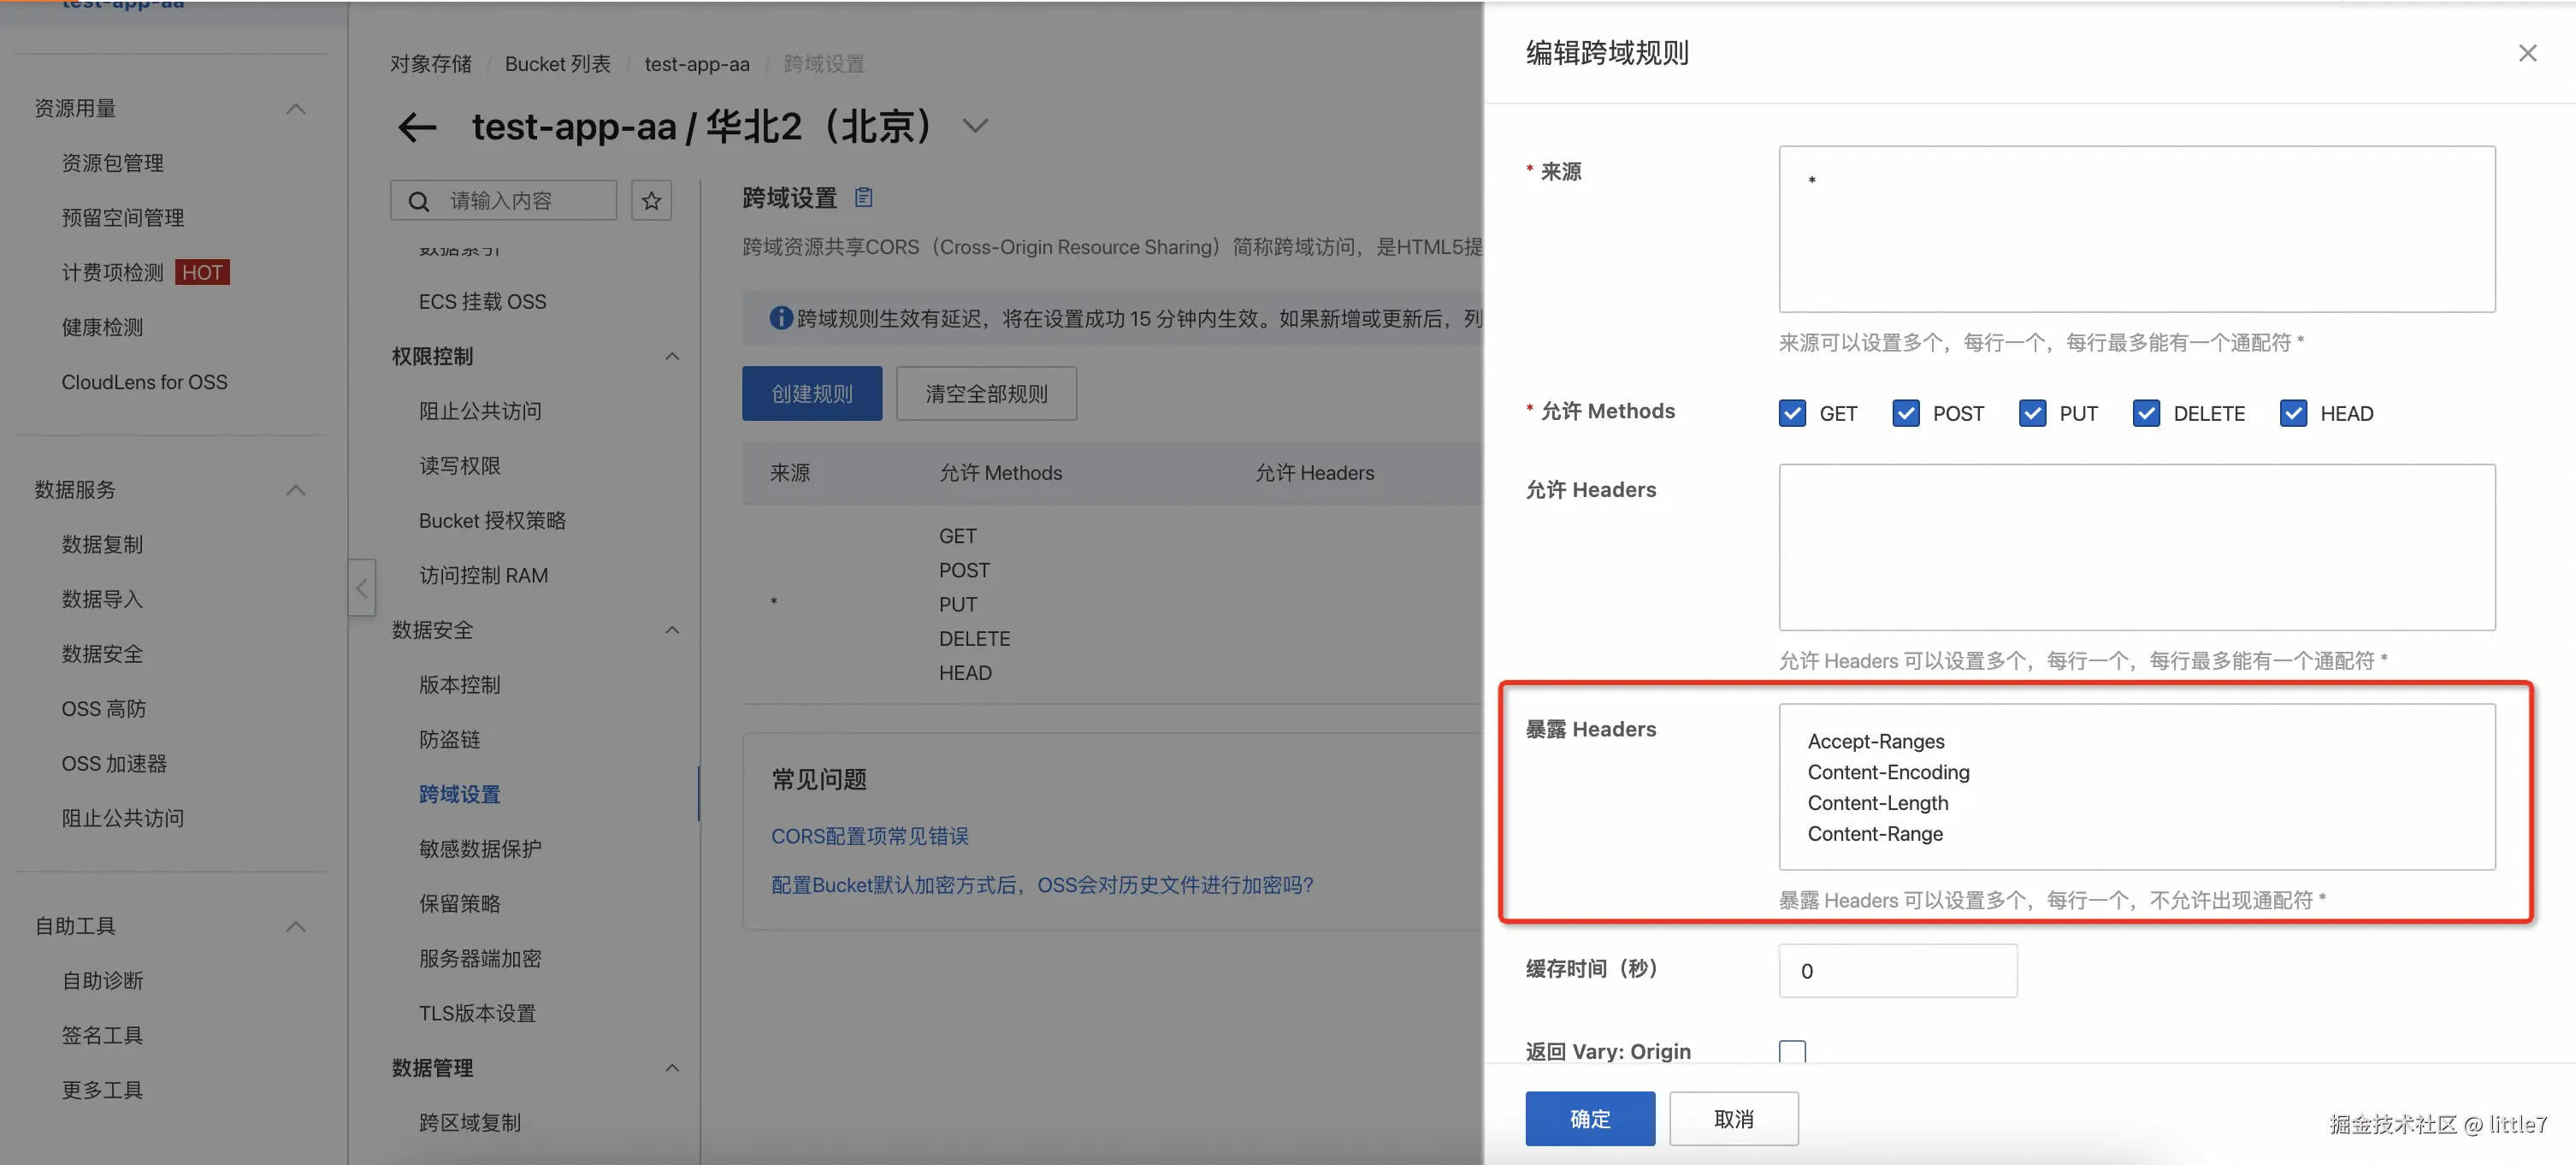Viewport: 2576px width, 1165px height.
Task: Click the 缓存时间 input field
Action: [x=1897, y=970]
